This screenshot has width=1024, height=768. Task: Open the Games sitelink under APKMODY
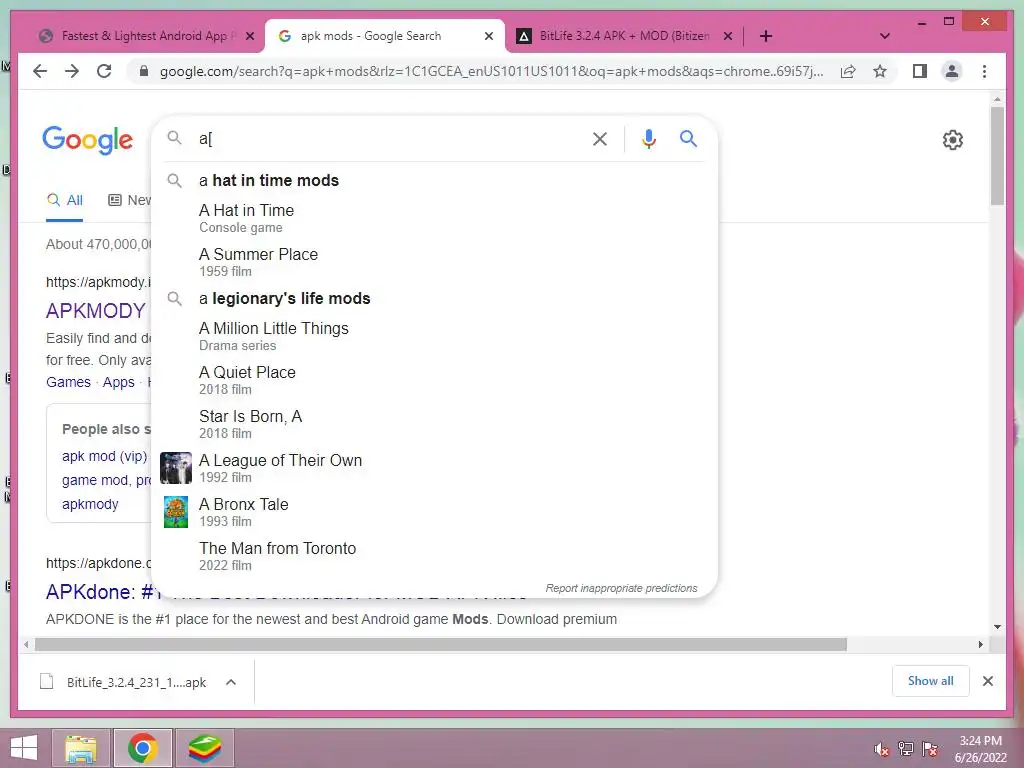click(68, 382)
